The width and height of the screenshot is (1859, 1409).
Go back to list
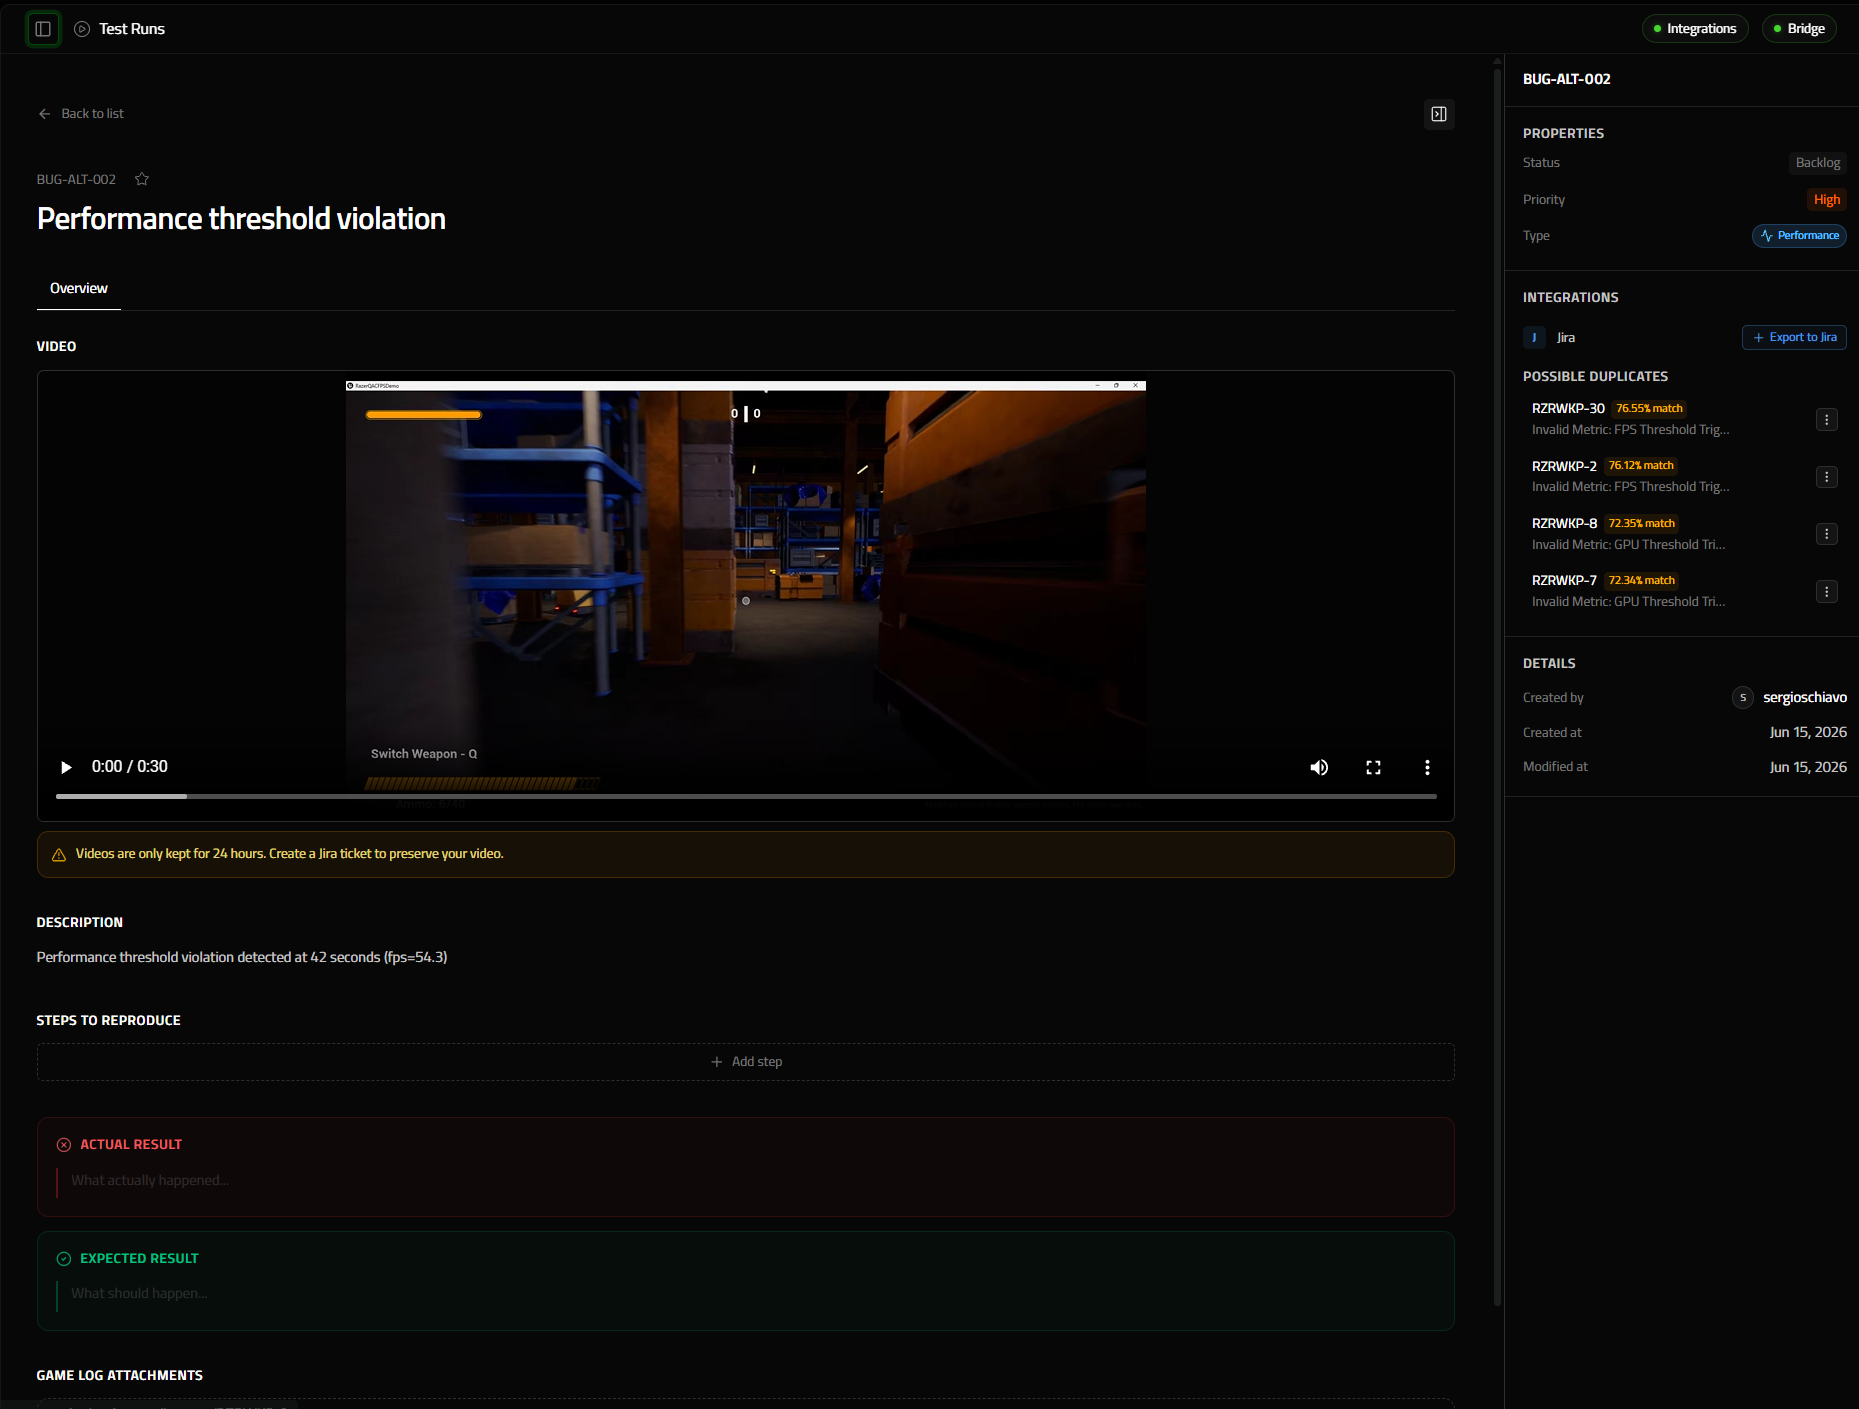click(81, 114)
